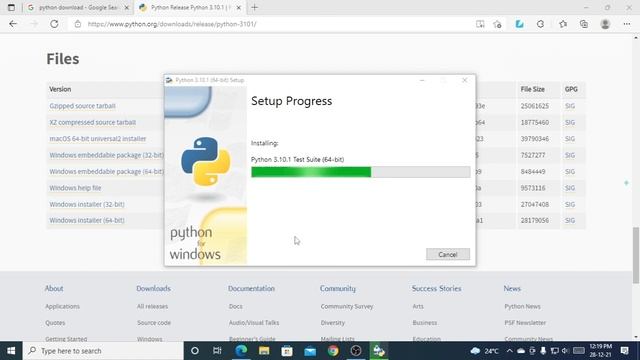This screenshot has width=640, height=360.
Task: Open the Docs footer link
Action: tap(236, 306)
